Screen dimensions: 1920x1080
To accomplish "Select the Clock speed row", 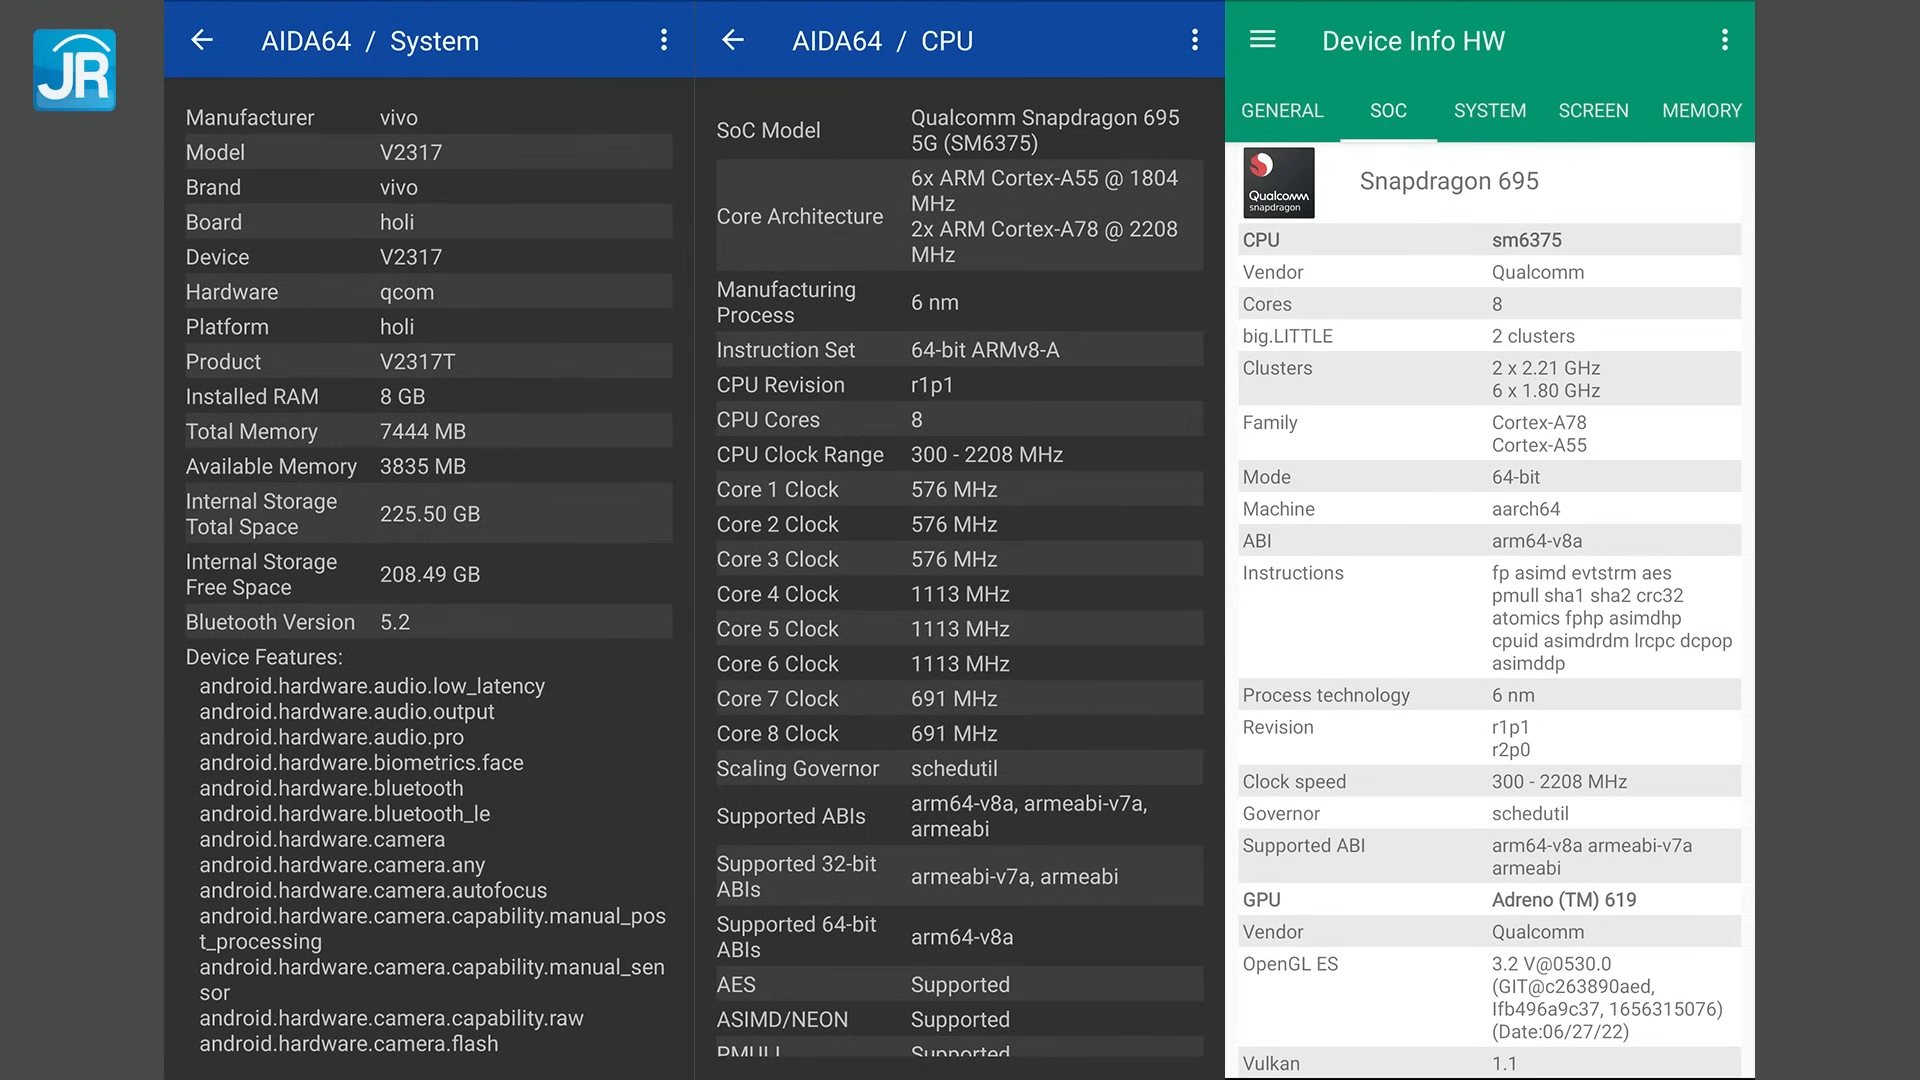I will click(x=1488, y=782).
